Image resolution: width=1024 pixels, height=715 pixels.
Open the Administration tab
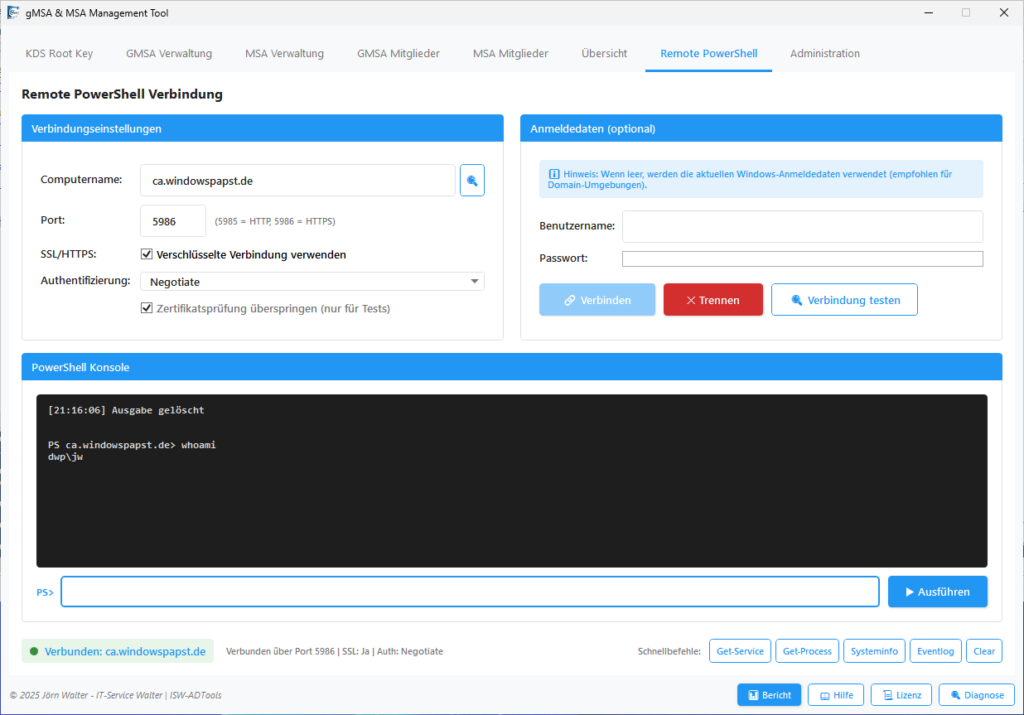824,54
